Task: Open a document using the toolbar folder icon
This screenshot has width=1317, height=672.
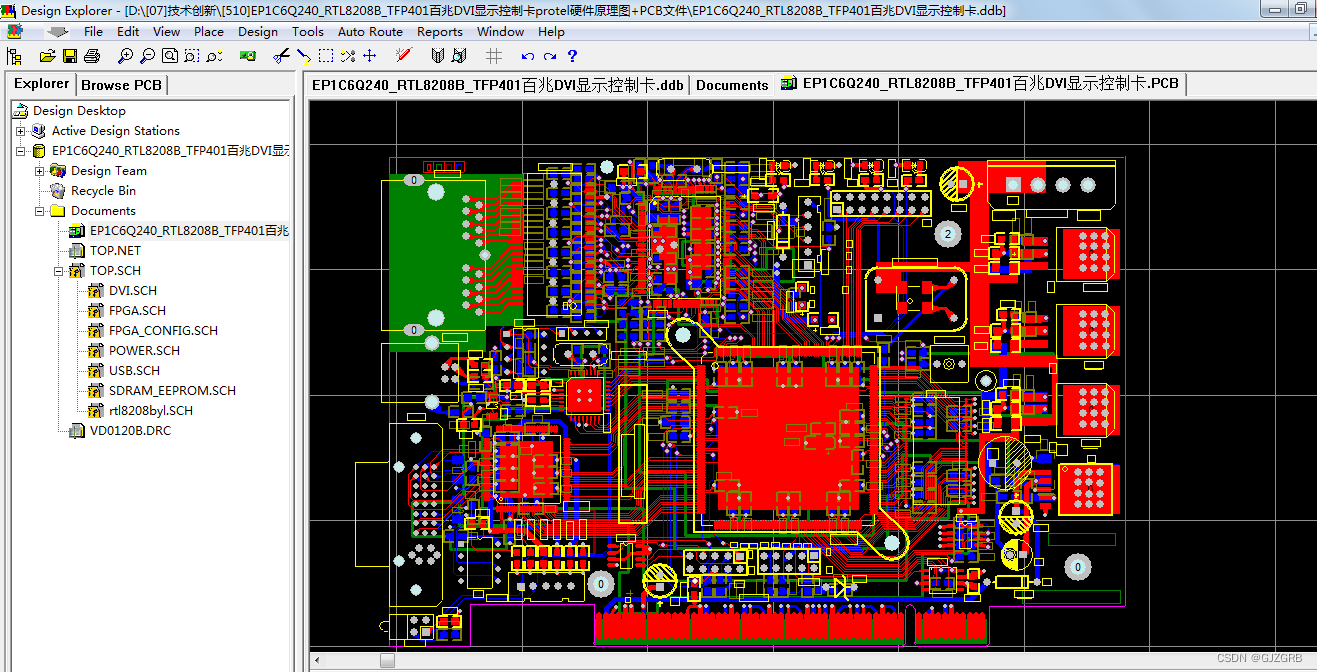Action: point(47,55)
